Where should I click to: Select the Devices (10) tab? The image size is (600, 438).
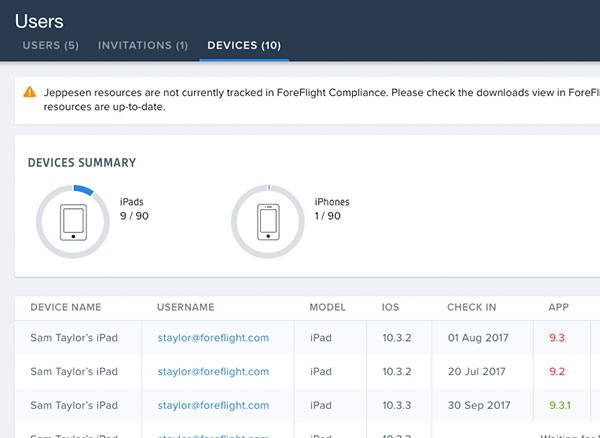pyautogui.click(x=244, y=46)
